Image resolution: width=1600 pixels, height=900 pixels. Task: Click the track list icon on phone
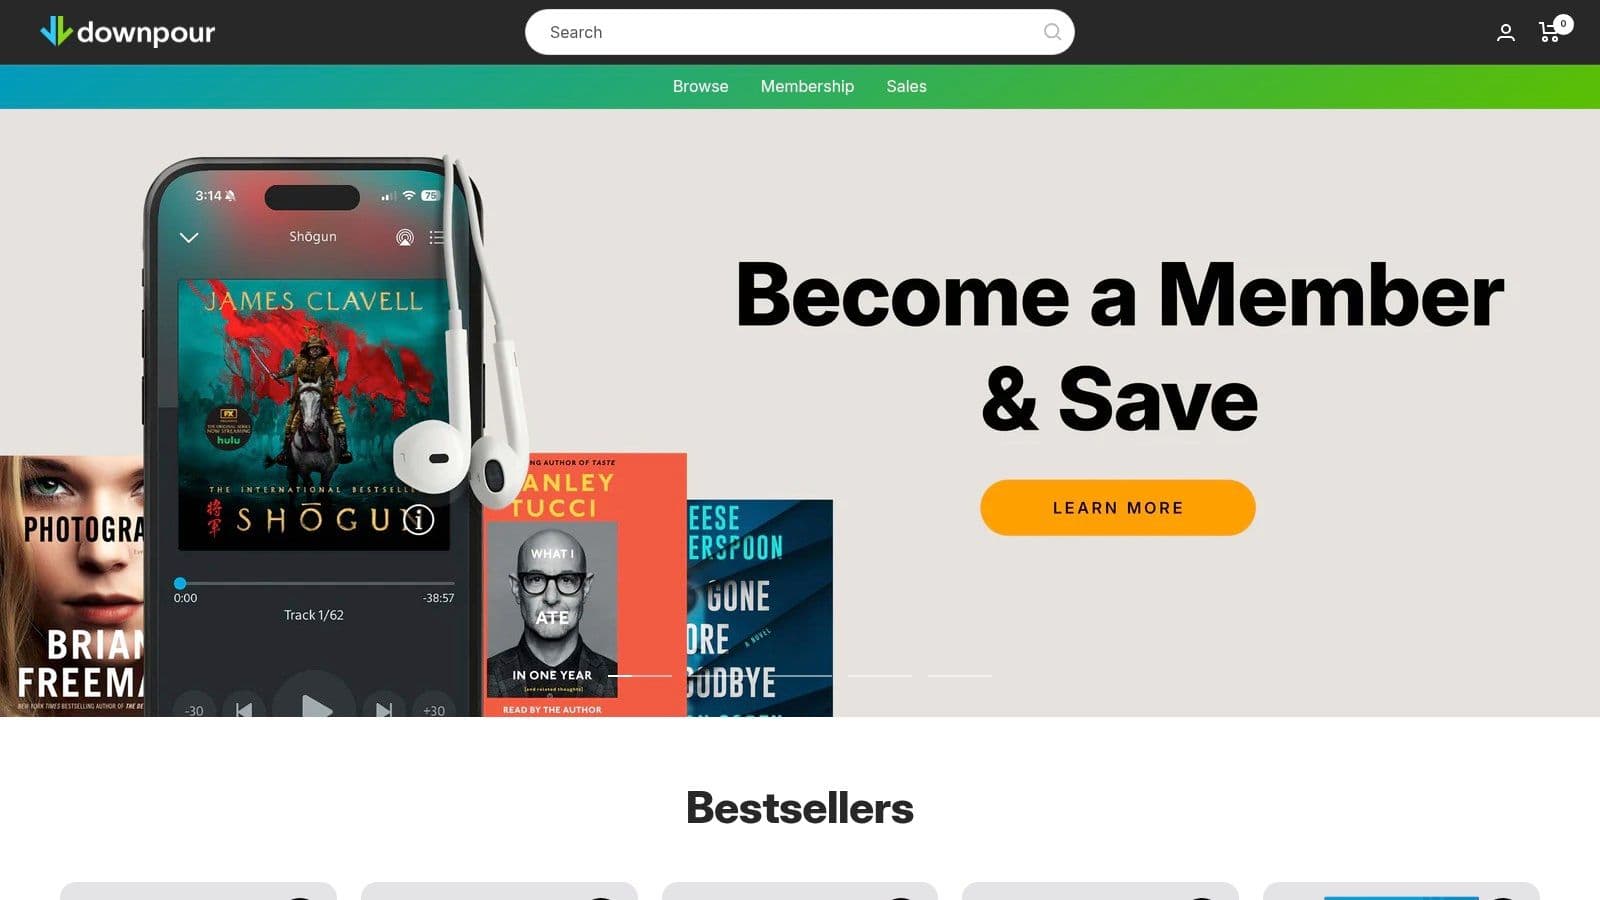pos(437,237)
